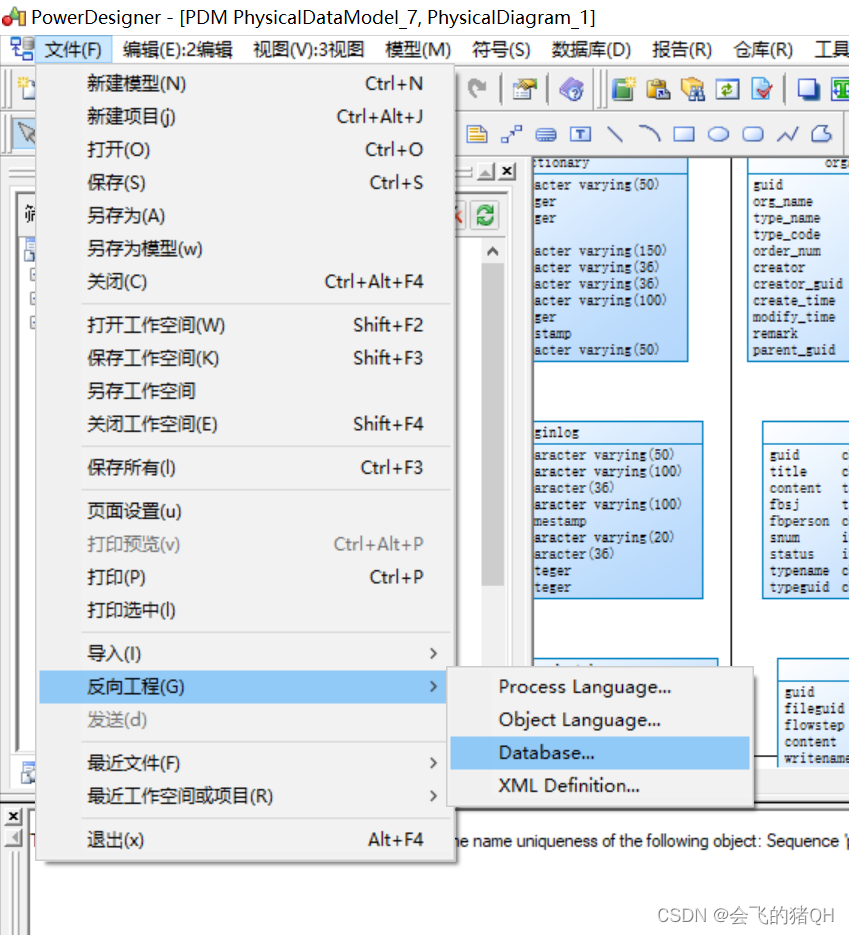The width and height of the screenshot is (849, 935).
Task: Click the browser panel scroll up arrow
Action: [x=492, y=251]
